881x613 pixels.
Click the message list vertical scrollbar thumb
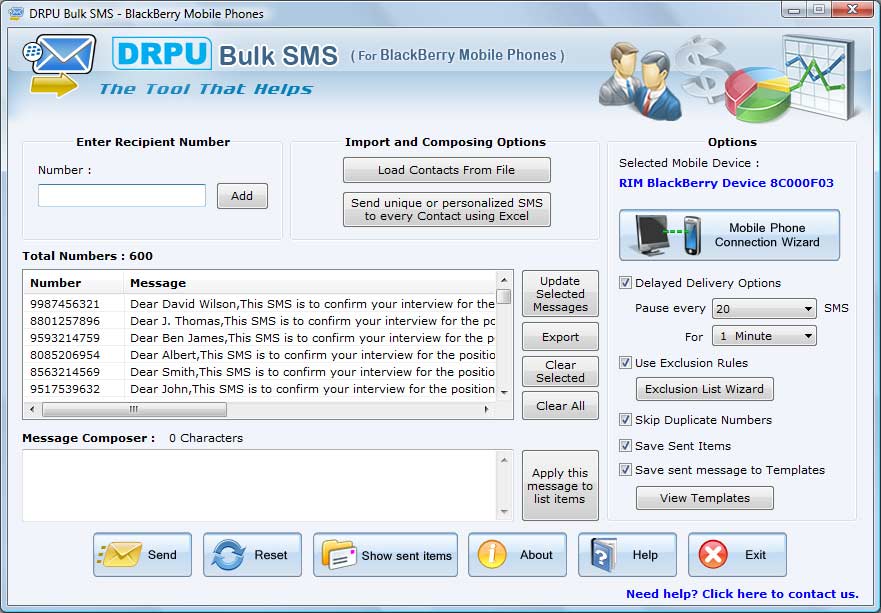pos(504,296)
